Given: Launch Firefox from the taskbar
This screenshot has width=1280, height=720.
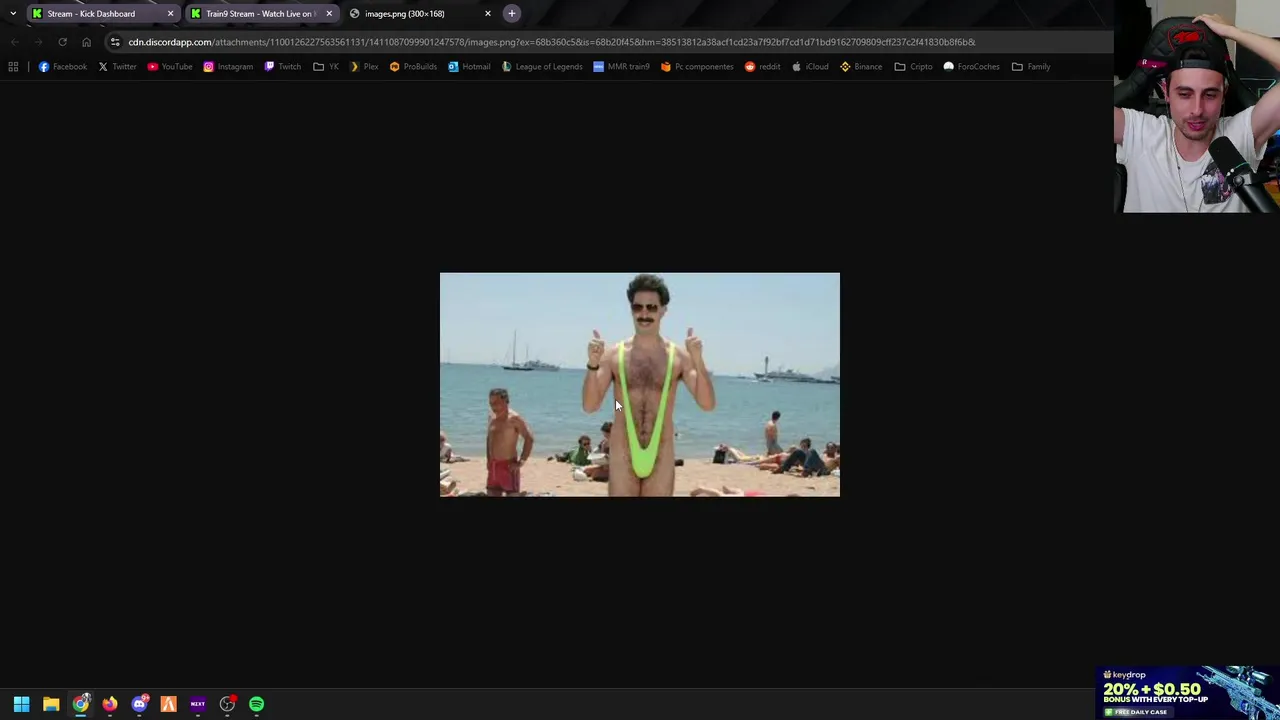Looking at the screenshot, I should click(110, 704).
